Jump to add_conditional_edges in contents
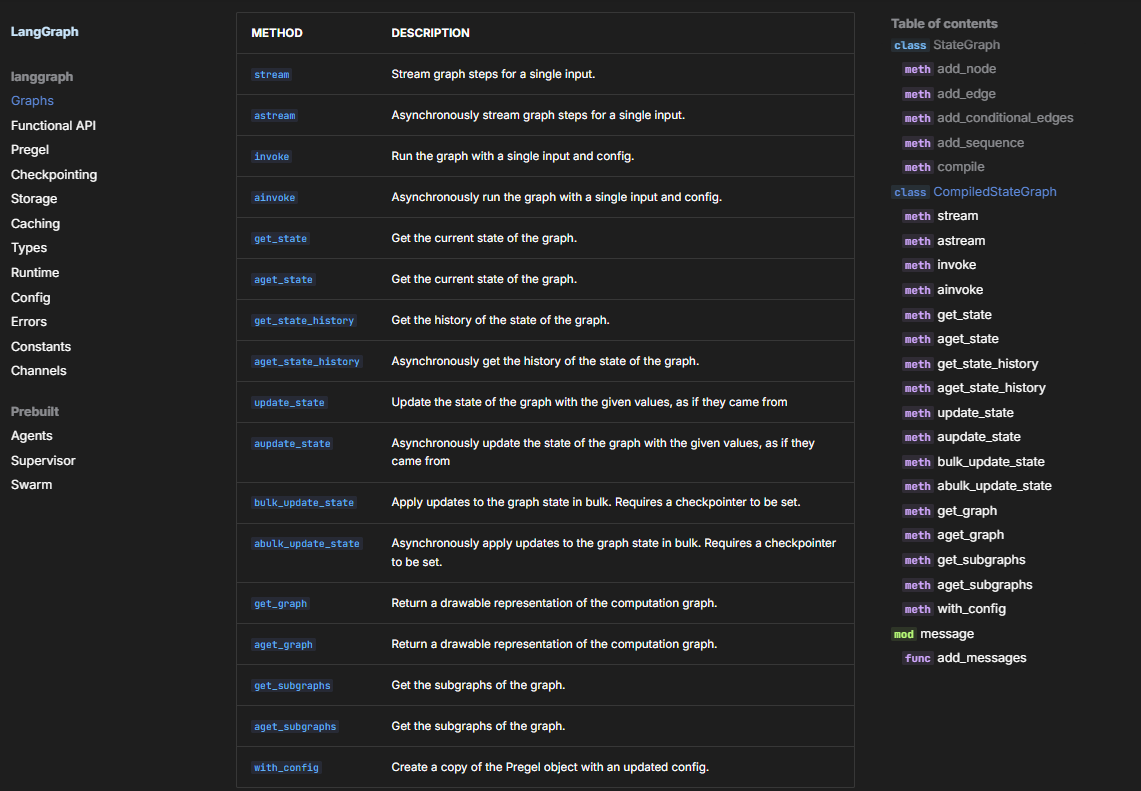Image resolution: width=1141 pixels, height=791 pixels. pyautogui.click(x=1005, y=118)
